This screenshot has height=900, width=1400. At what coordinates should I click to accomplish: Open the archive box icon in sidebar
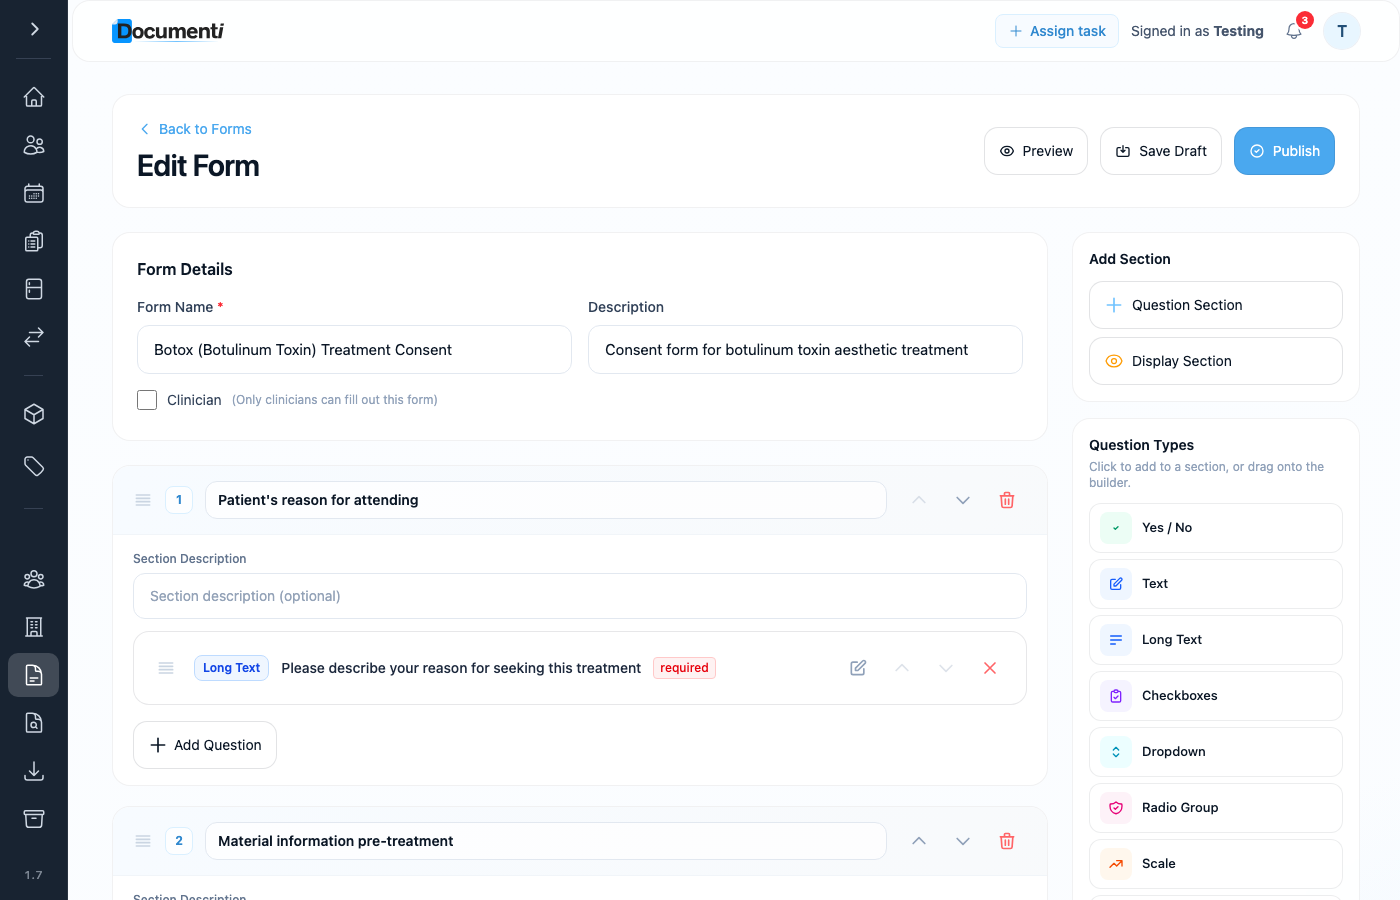[34, 819]
